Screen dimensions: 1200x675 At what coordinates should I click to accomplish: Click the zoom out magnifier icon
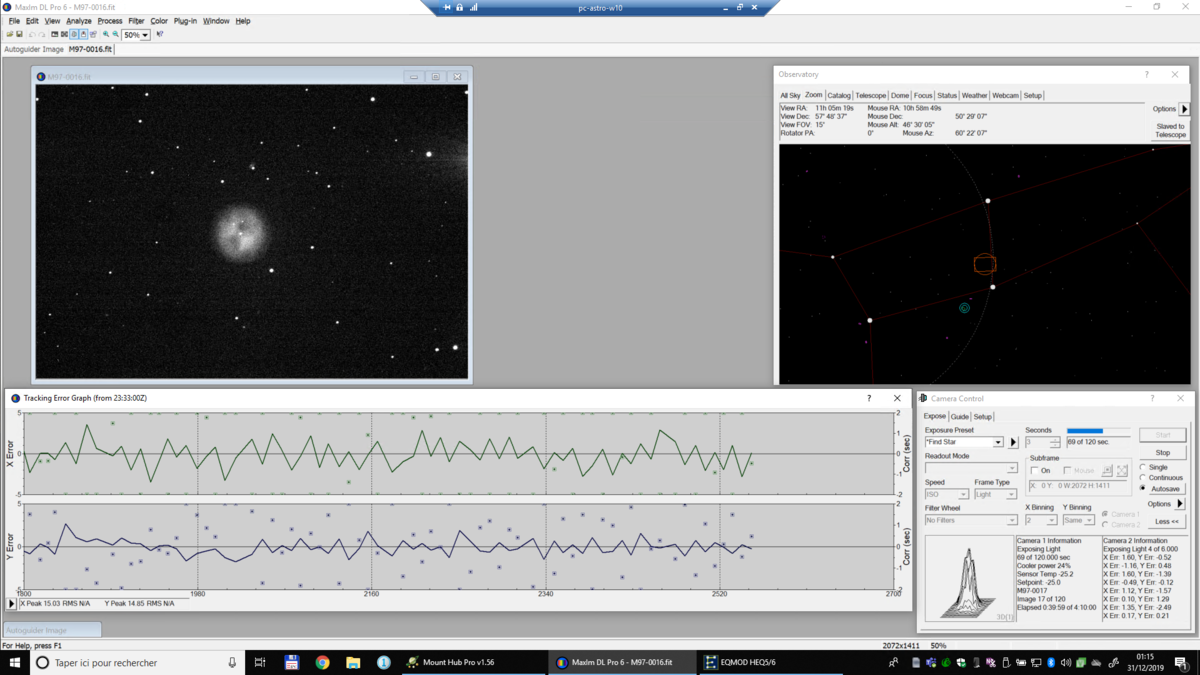click(x=115, y=34)
